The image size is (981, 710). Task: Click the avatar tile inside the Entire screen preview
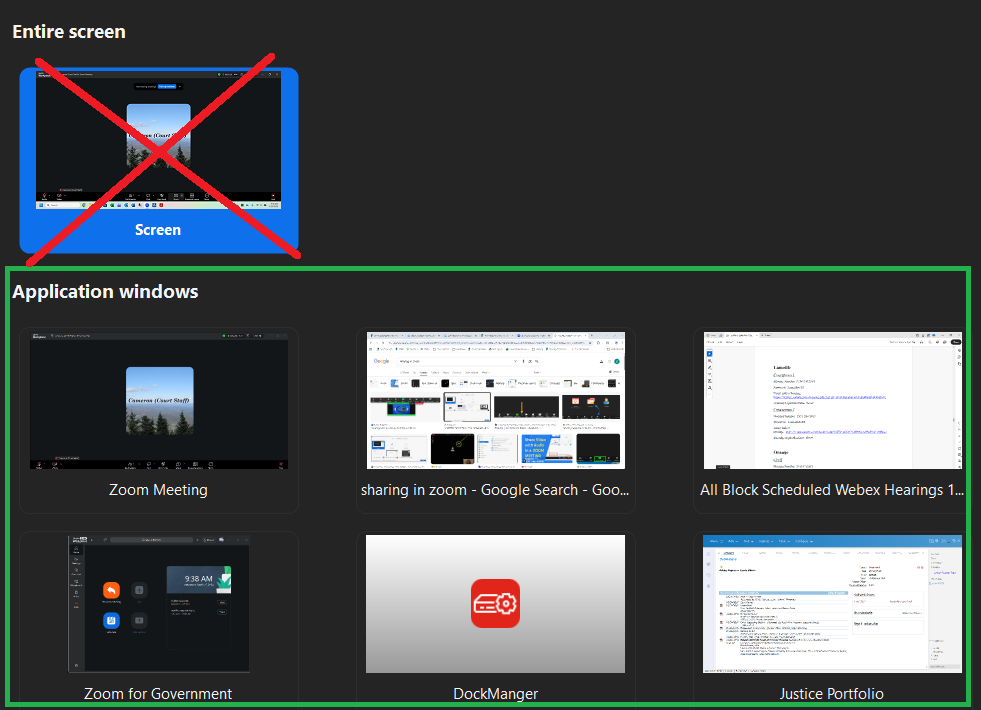[x=159, y=135]
